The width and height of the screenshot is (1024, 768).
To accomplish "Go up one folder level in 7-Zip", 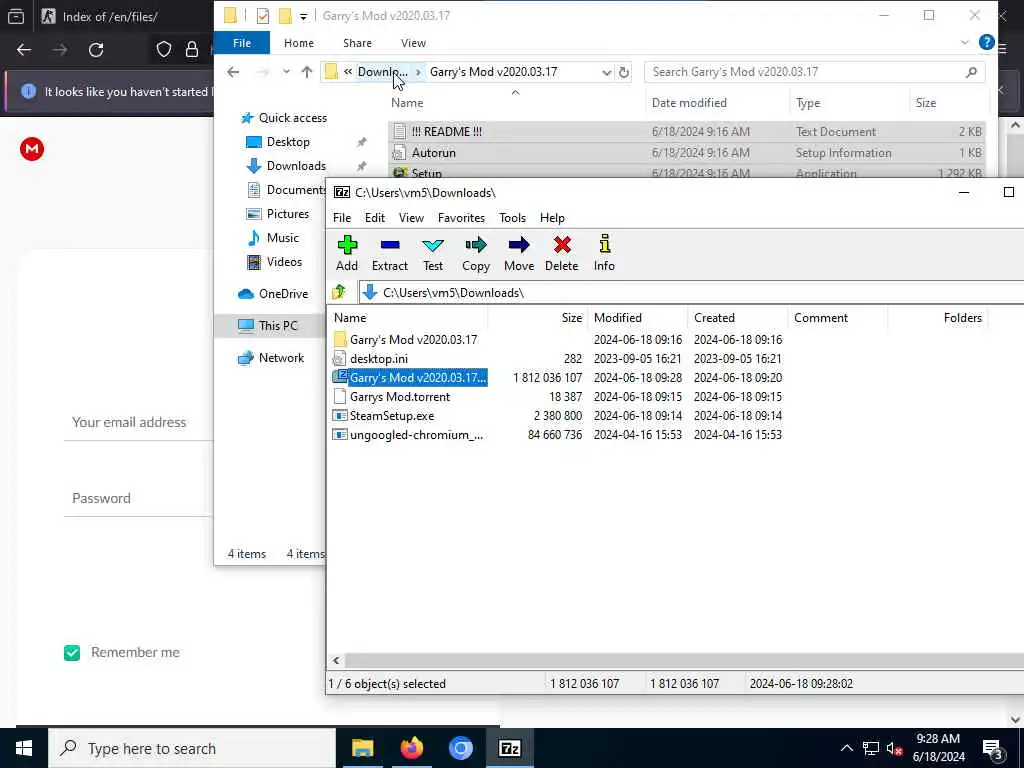I will pos(339,292).
